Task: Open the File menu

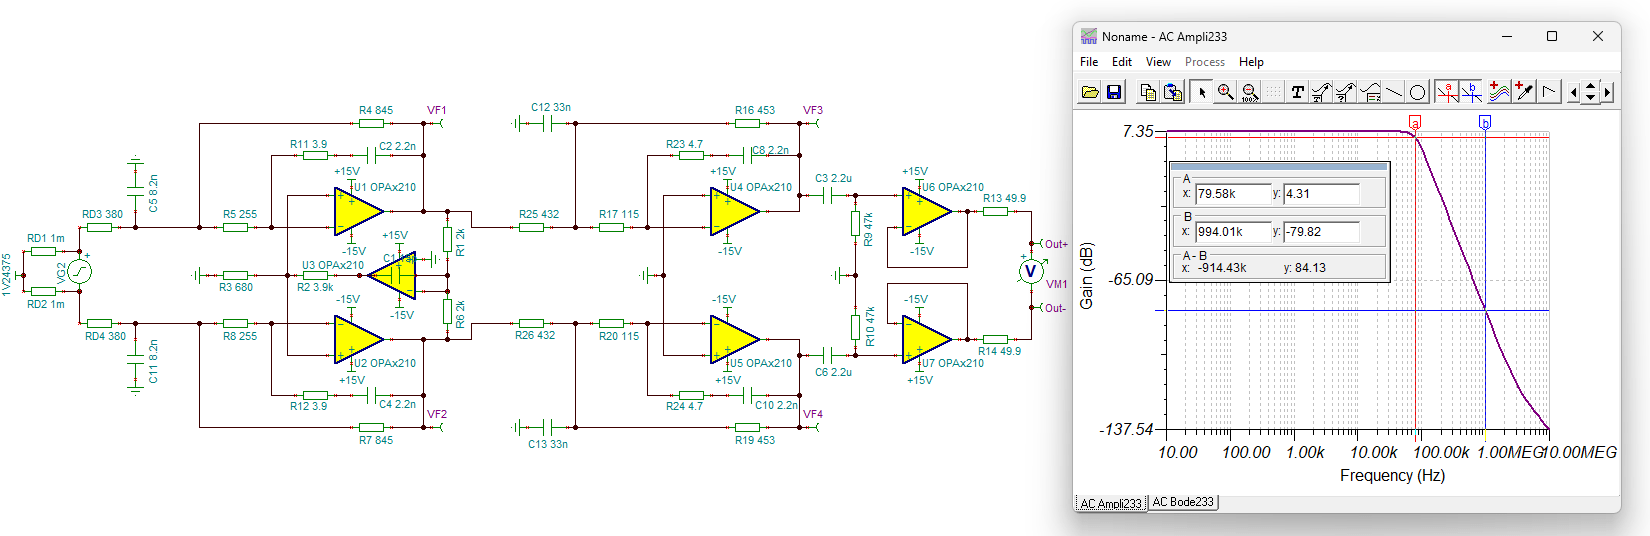Action: pyautogui.click(x=1089, y=62)
